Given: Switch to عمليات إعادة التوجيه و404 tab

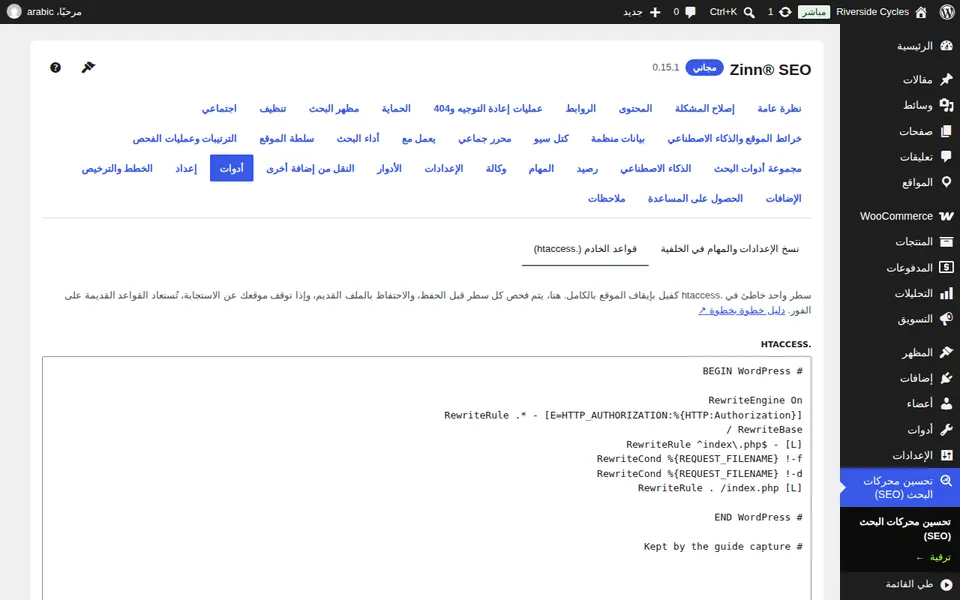Looking at the screenshot, I should (x=488, y=108).
